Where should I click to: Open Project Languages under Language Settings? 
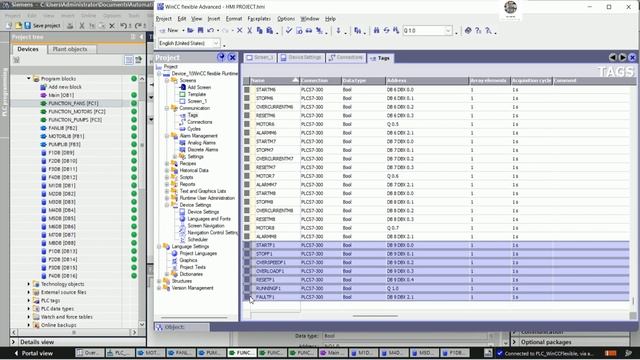[x=198, y=253]
